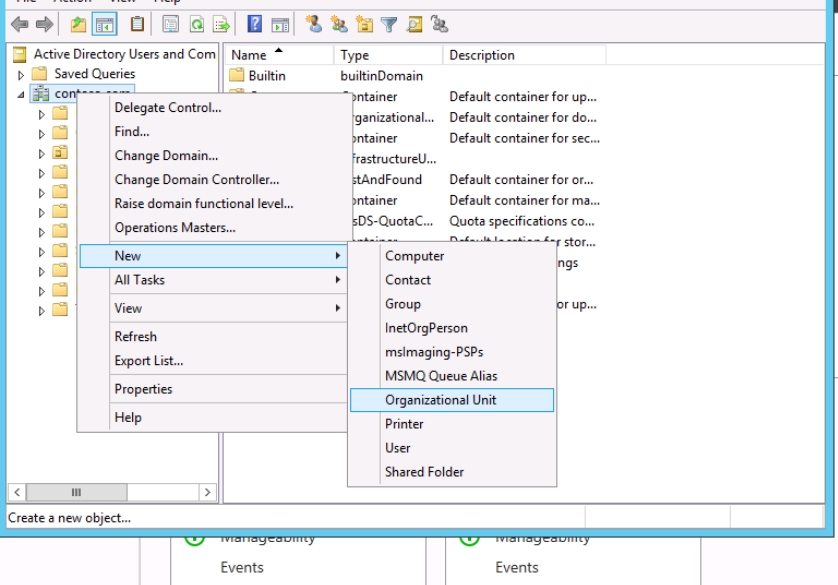Click the contoso domain icon in tree
This screenshot has height=585, width=838.
(x=41, y=94)
